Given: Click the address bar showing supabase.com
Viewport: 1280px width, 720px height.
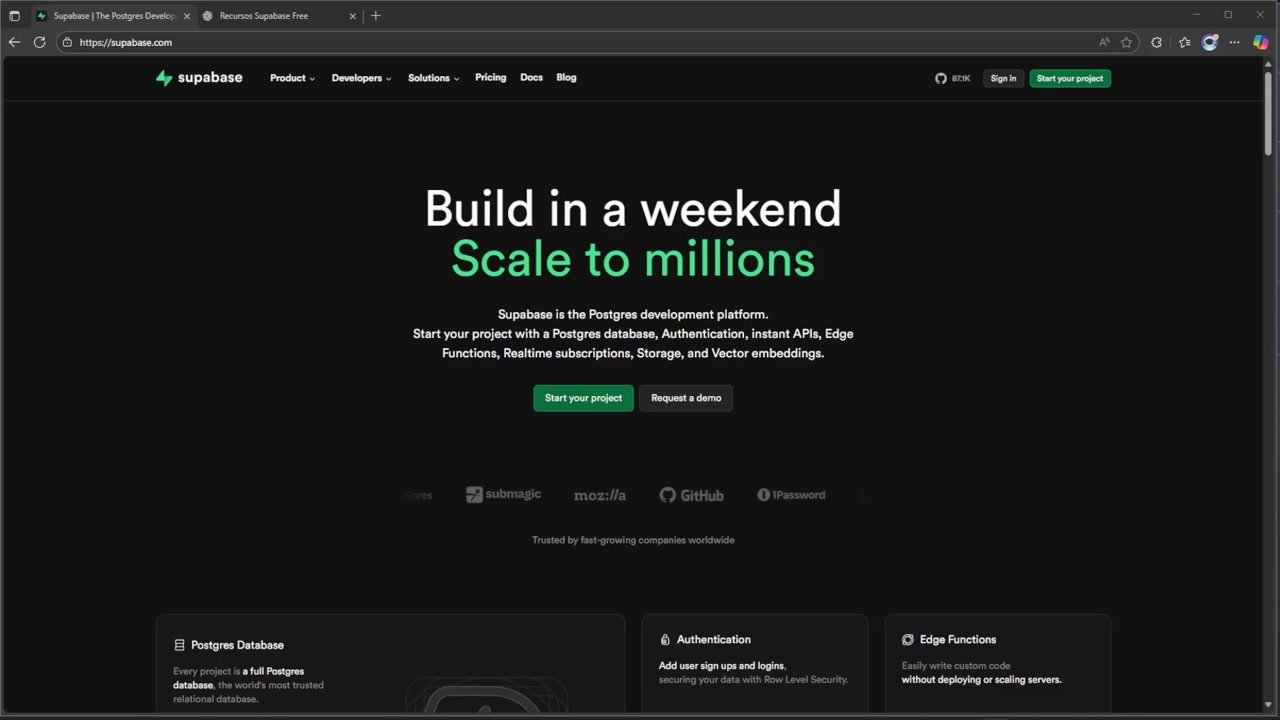Looking at the screenshot, I should [x=580, y=42].
